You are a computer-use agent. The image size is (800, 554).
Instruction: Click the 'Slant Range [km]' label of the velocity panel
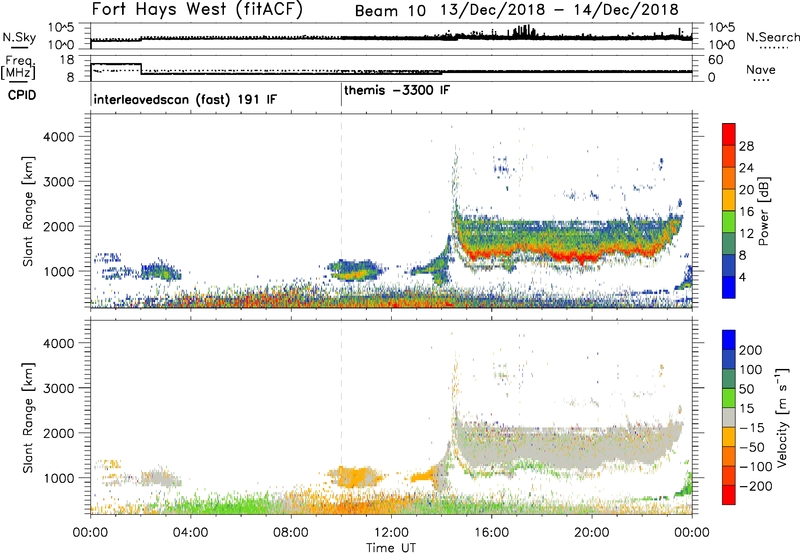28,418
